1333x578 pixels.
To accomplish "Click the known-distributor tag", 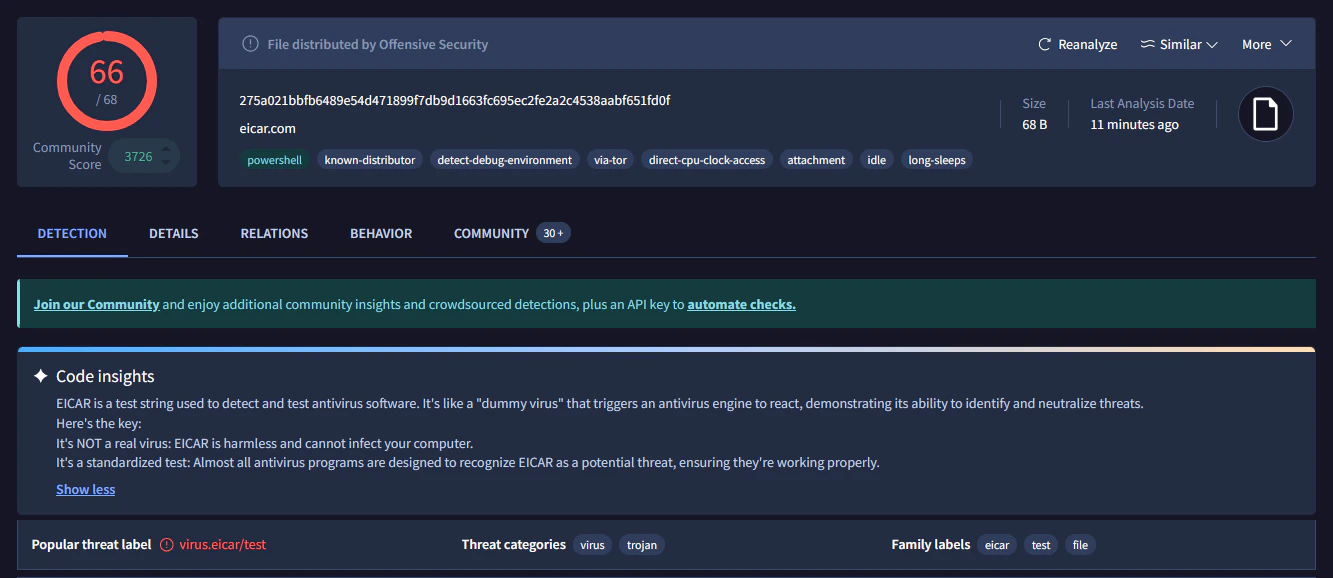I will (370, 160).
